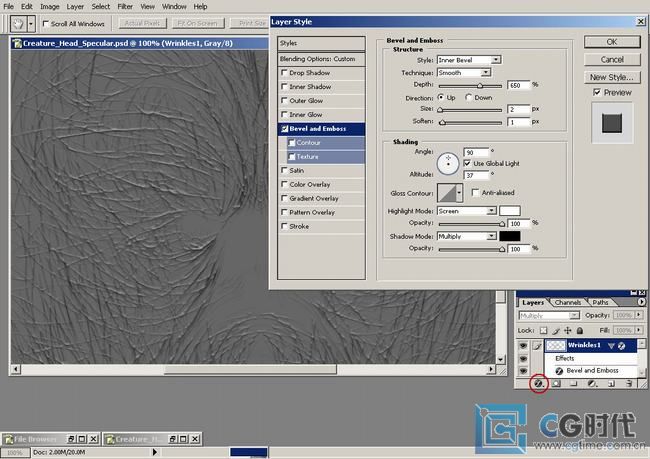Viewport: 650px width, 459px height.
Task: Click OK in Layer Style dialog
Action: tap(612, 42)
